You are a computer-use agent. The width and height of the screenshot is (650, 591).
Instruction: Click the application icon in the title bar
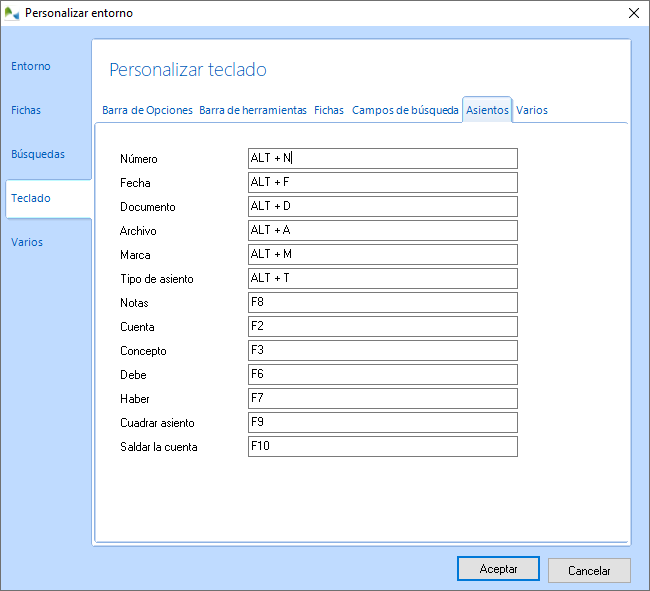[x=12, y=13]
